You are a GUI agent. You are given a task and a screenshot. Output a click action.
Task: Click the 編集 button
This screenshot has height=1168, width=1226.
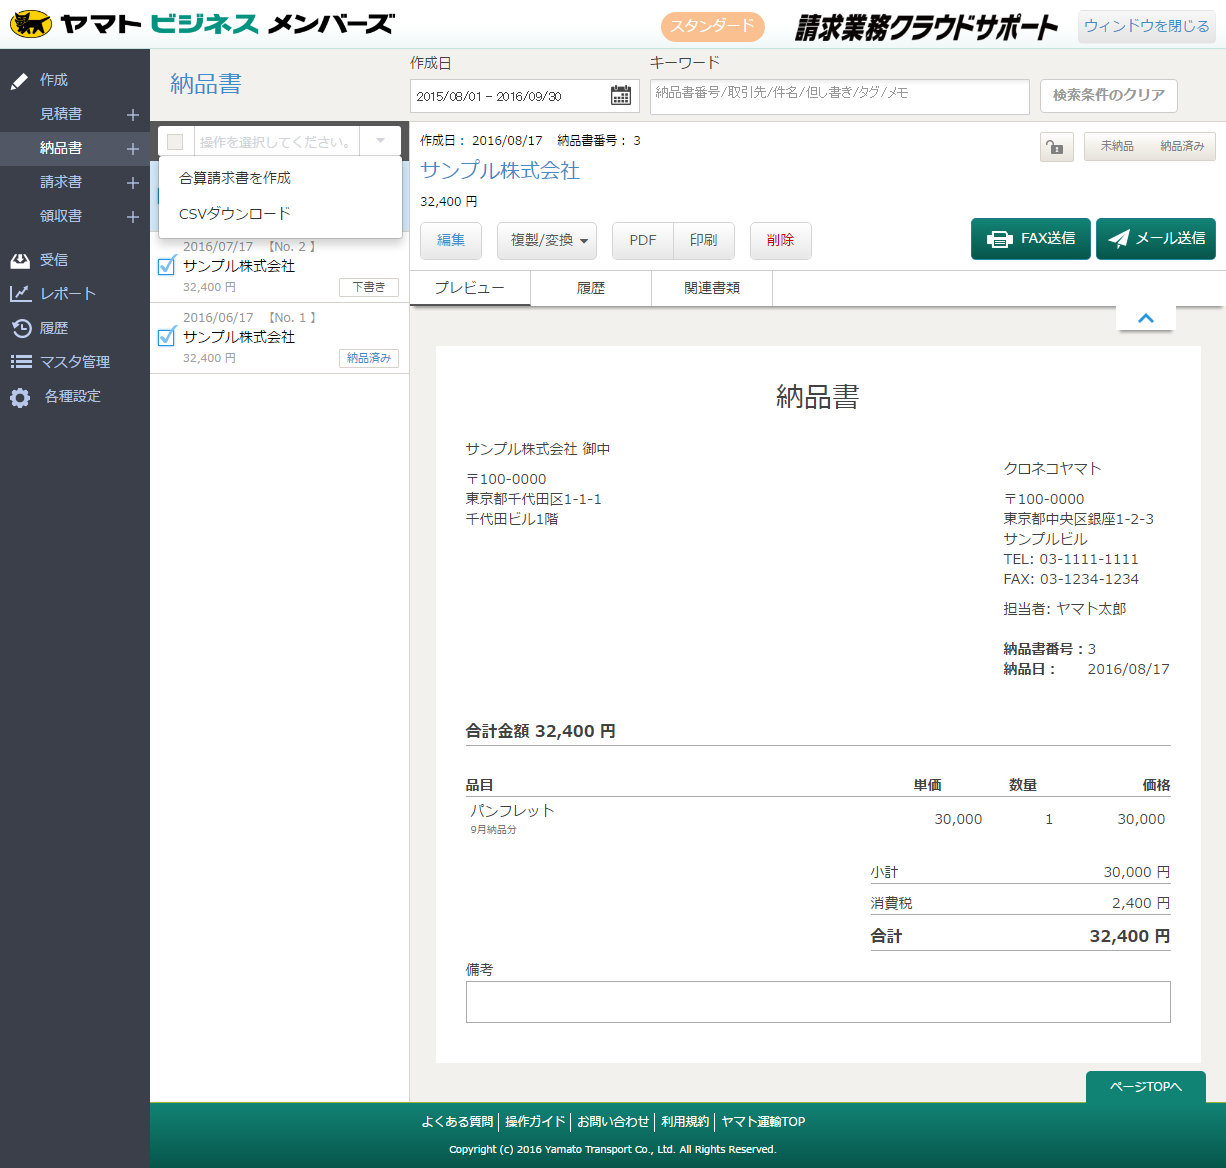[x=451, y=240]
